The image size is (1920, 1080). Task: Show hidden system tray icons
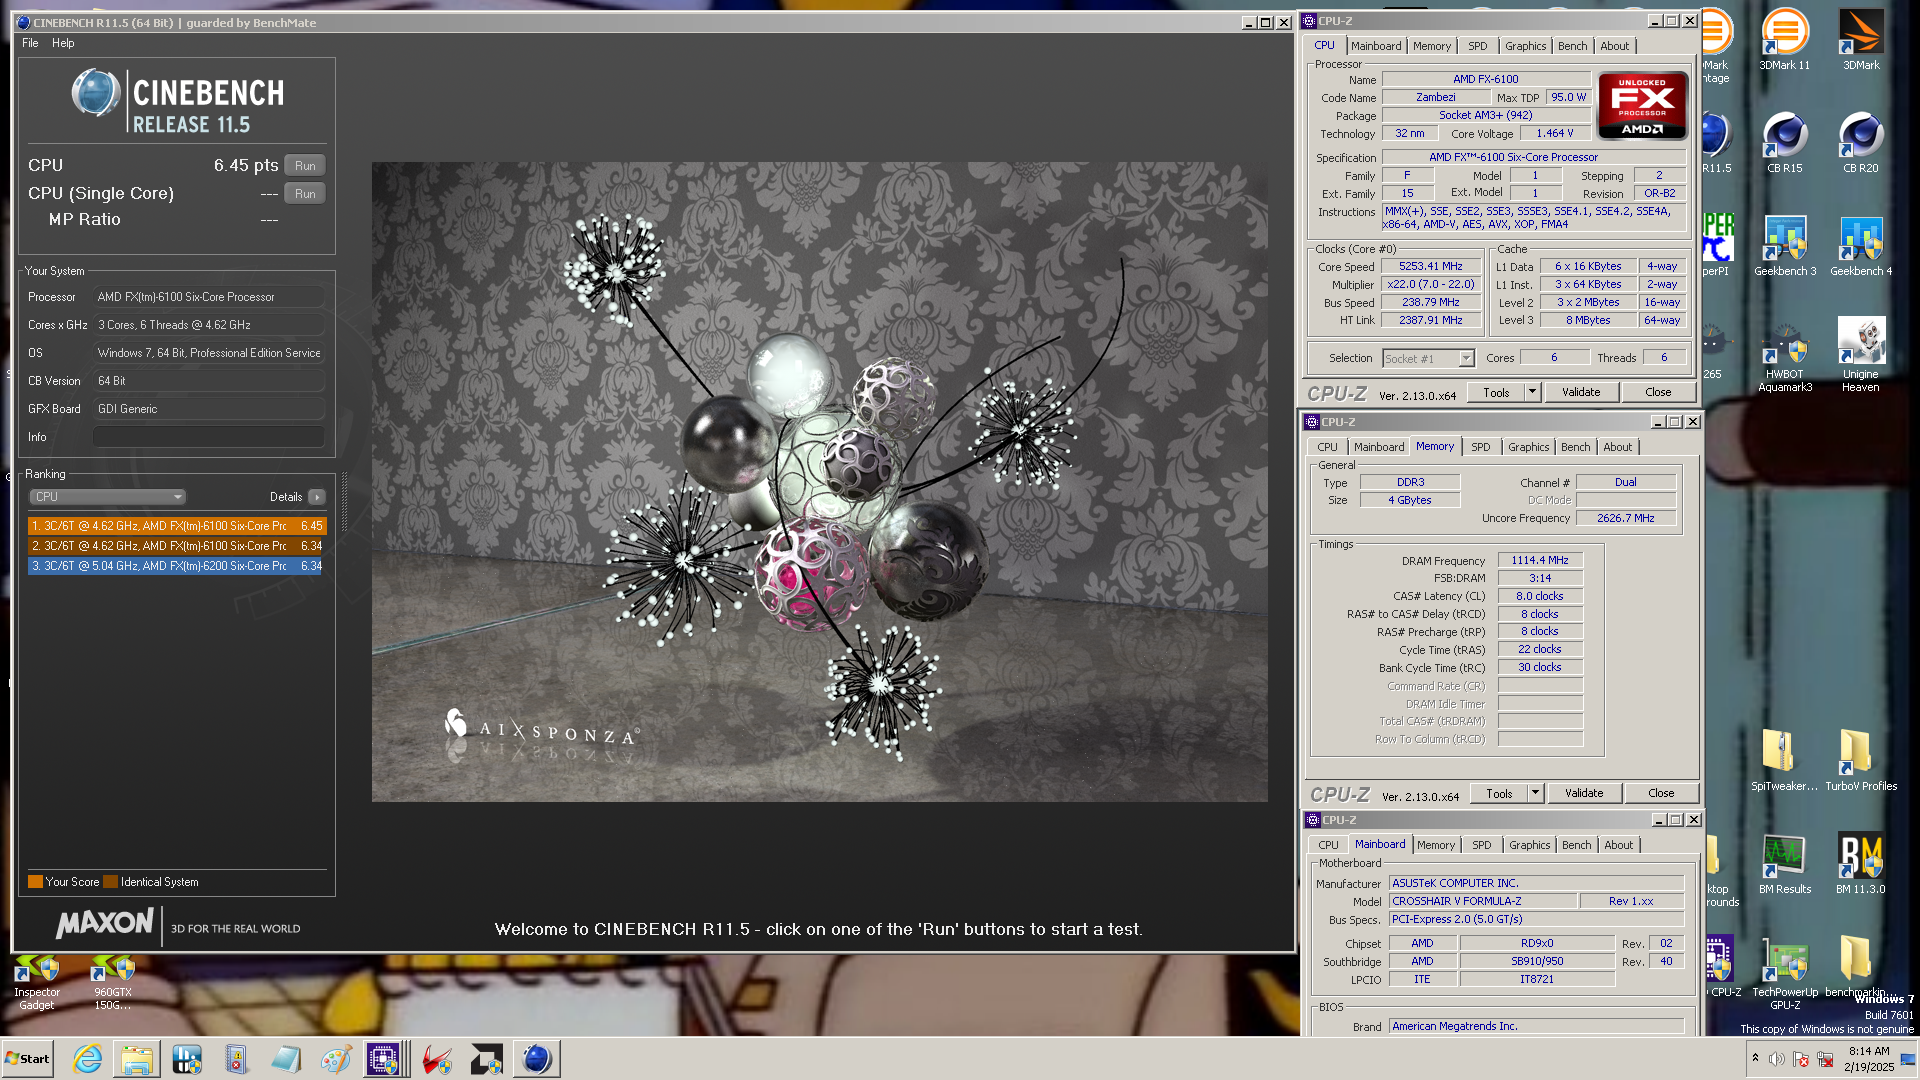(x=1754, y=1059)
